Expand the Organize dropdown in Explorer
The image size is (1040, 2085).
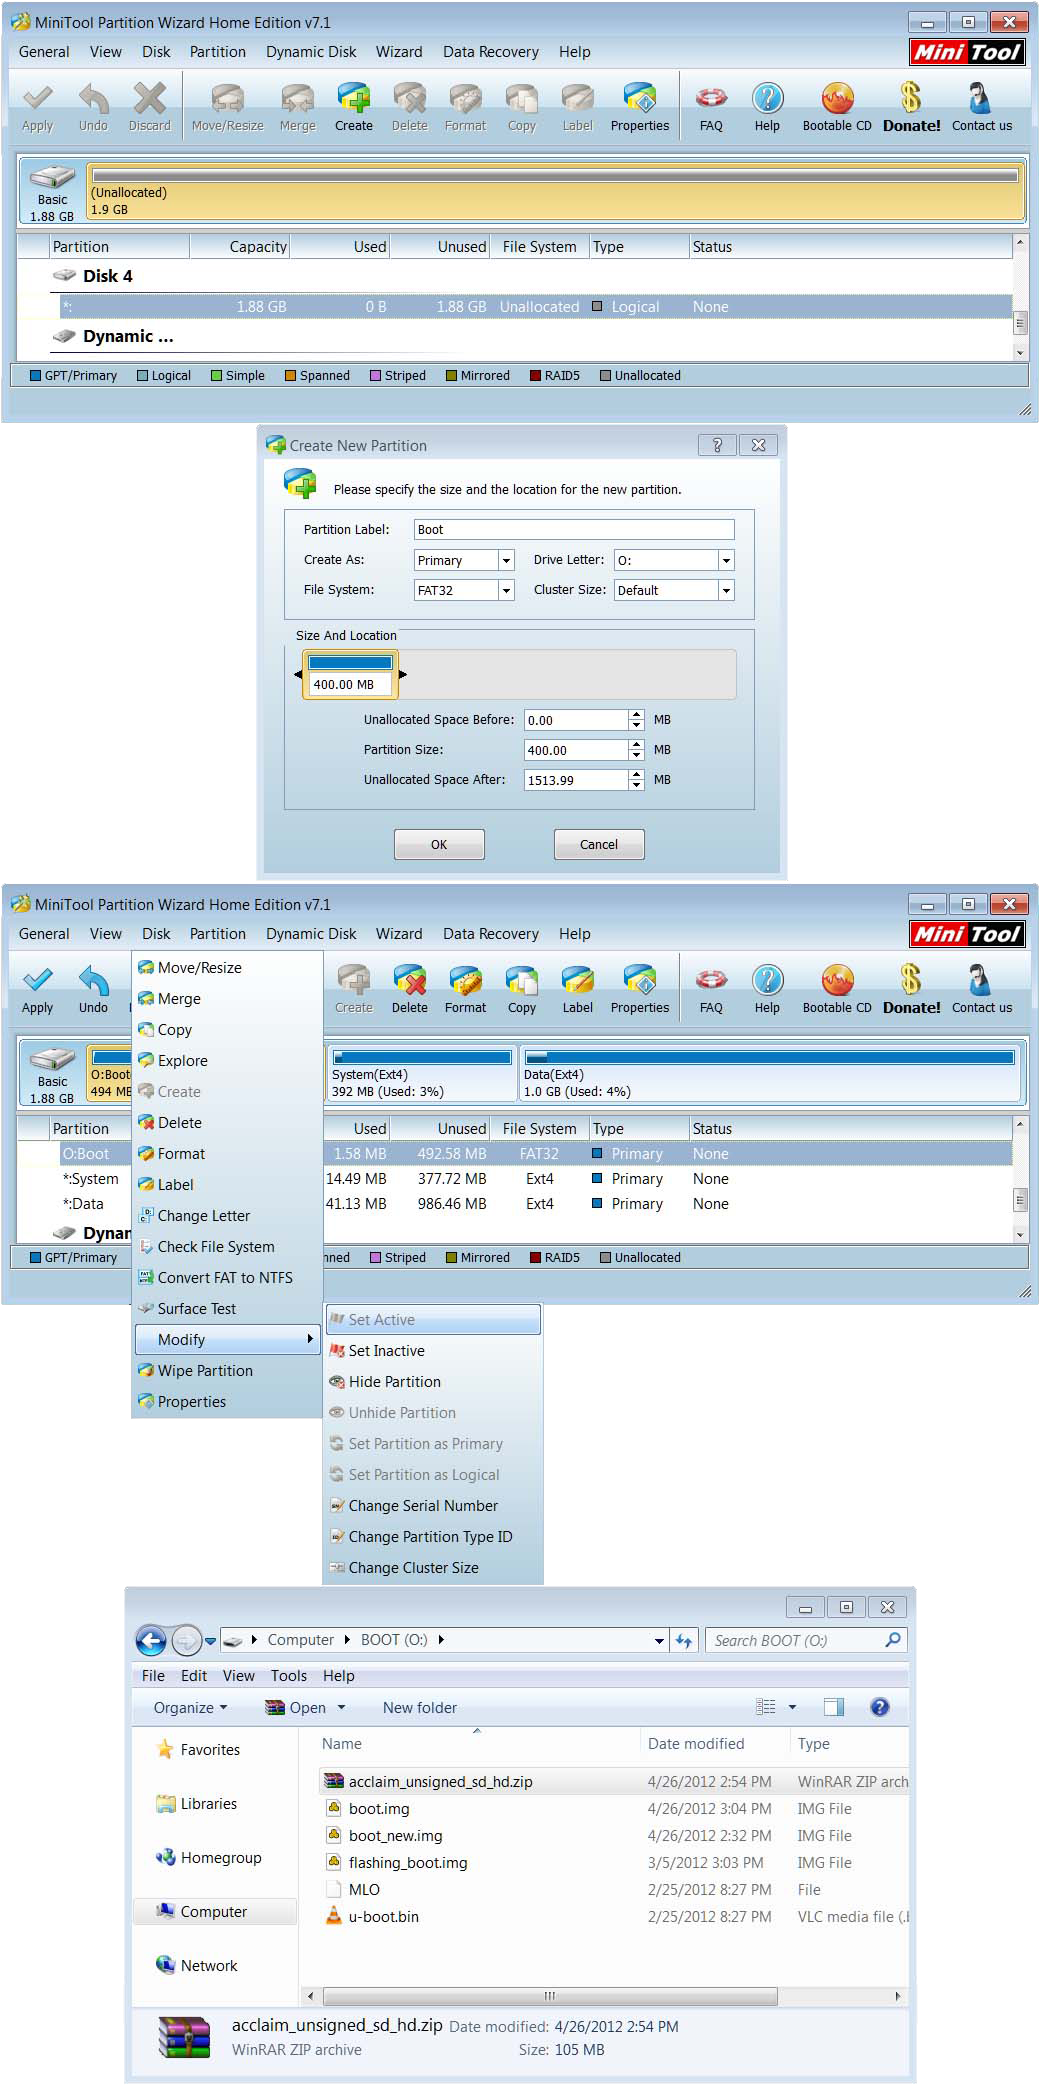pos(190,1707)
